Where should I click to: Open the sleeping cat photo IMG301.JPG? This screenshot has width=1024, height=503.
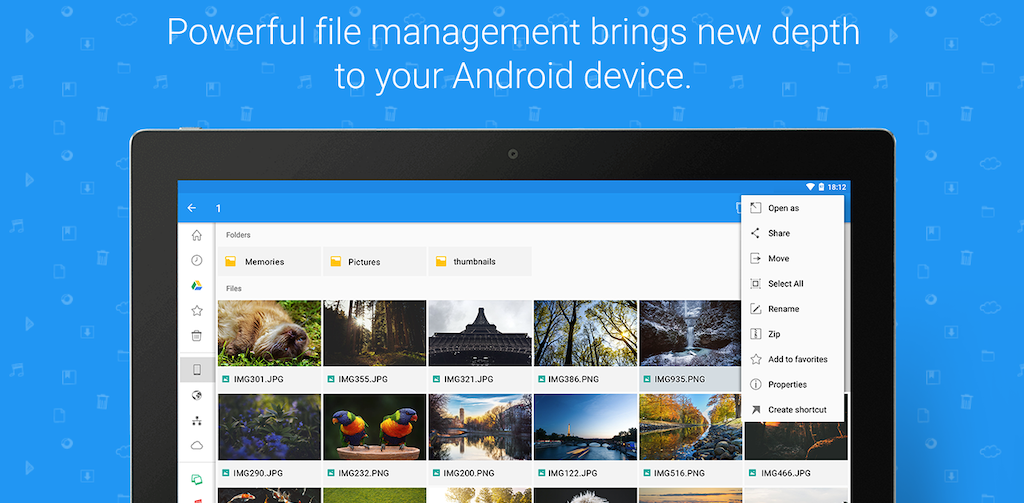pos(269,333)
